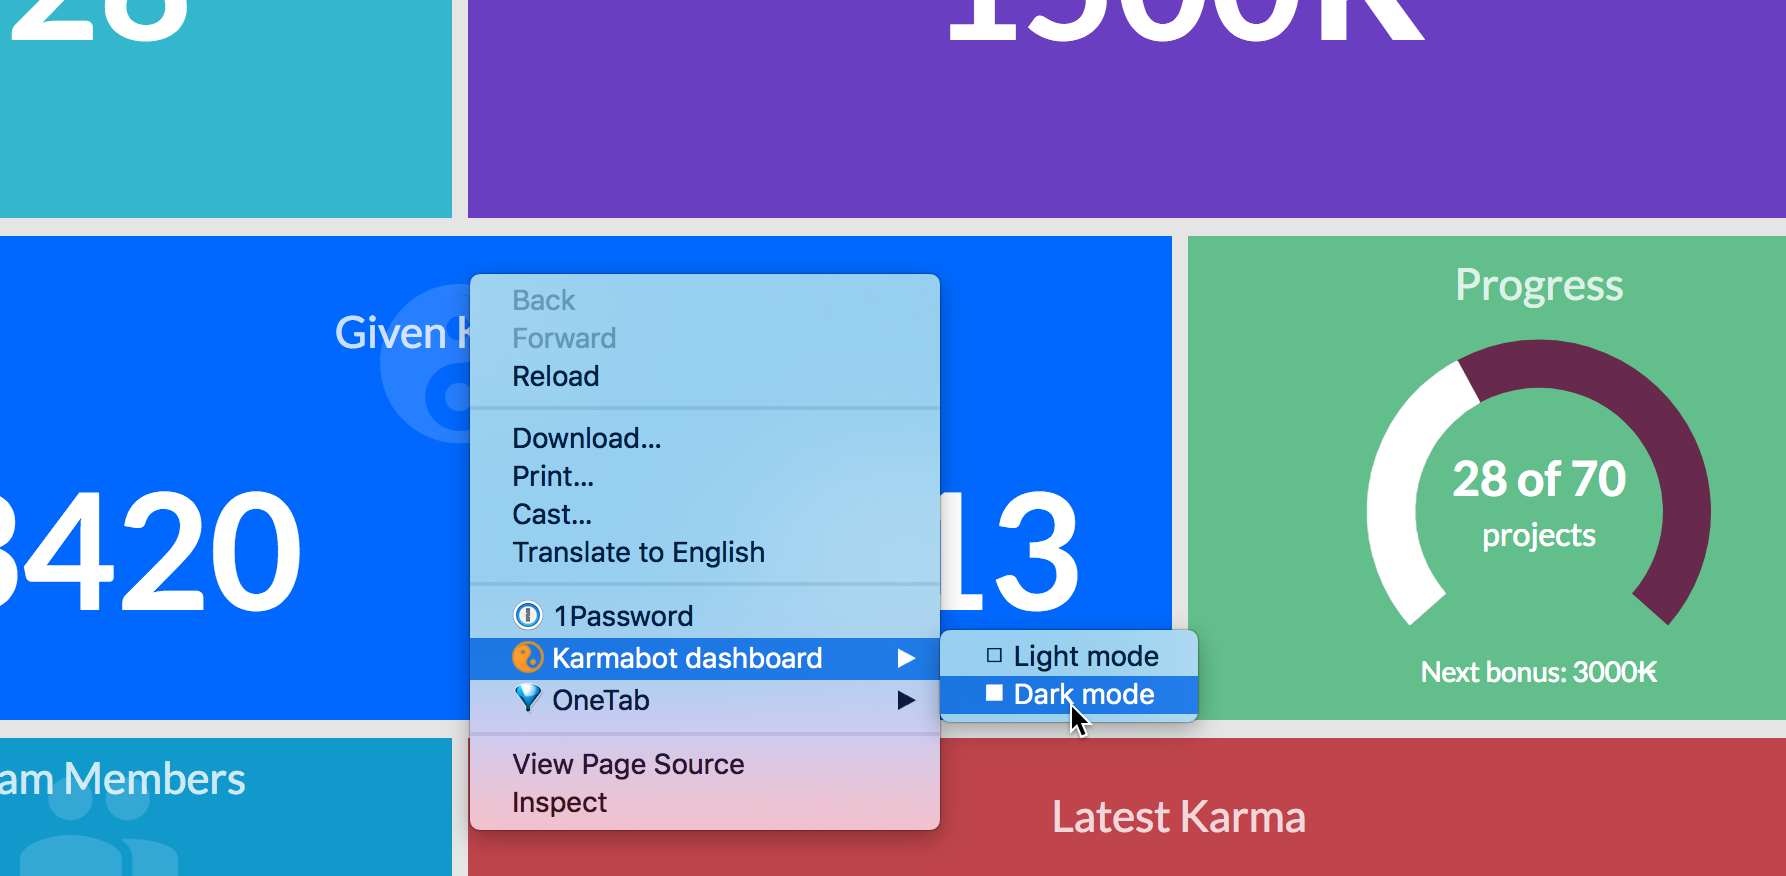Select the Light mode label
Viewport: 1786px width, 876px height.
(1086, 656)
